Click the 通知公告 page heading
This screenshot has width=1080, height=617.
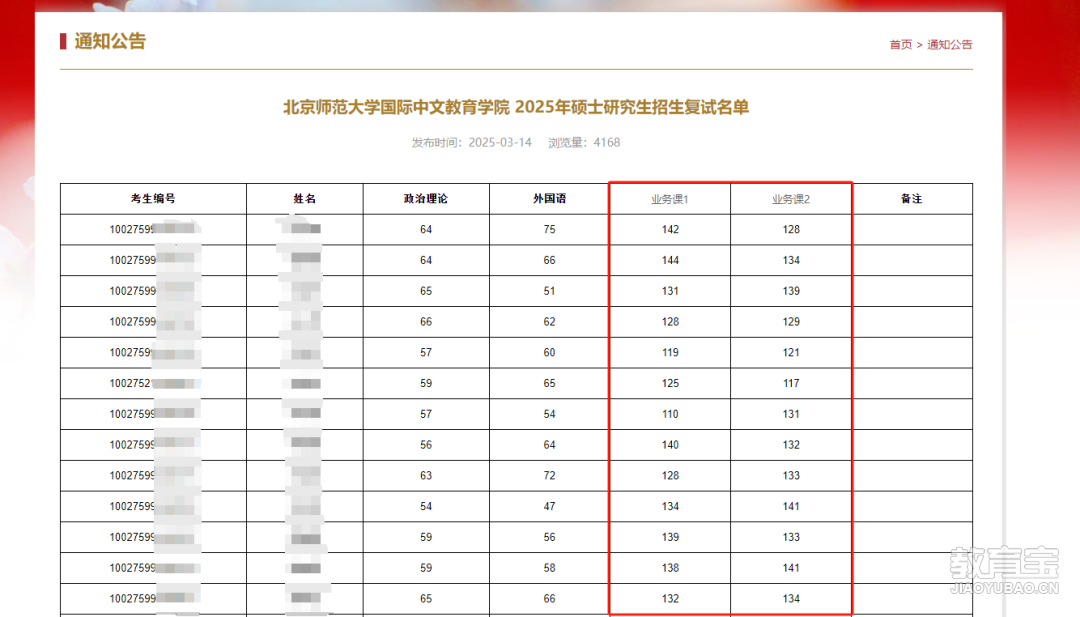(110, 41)
